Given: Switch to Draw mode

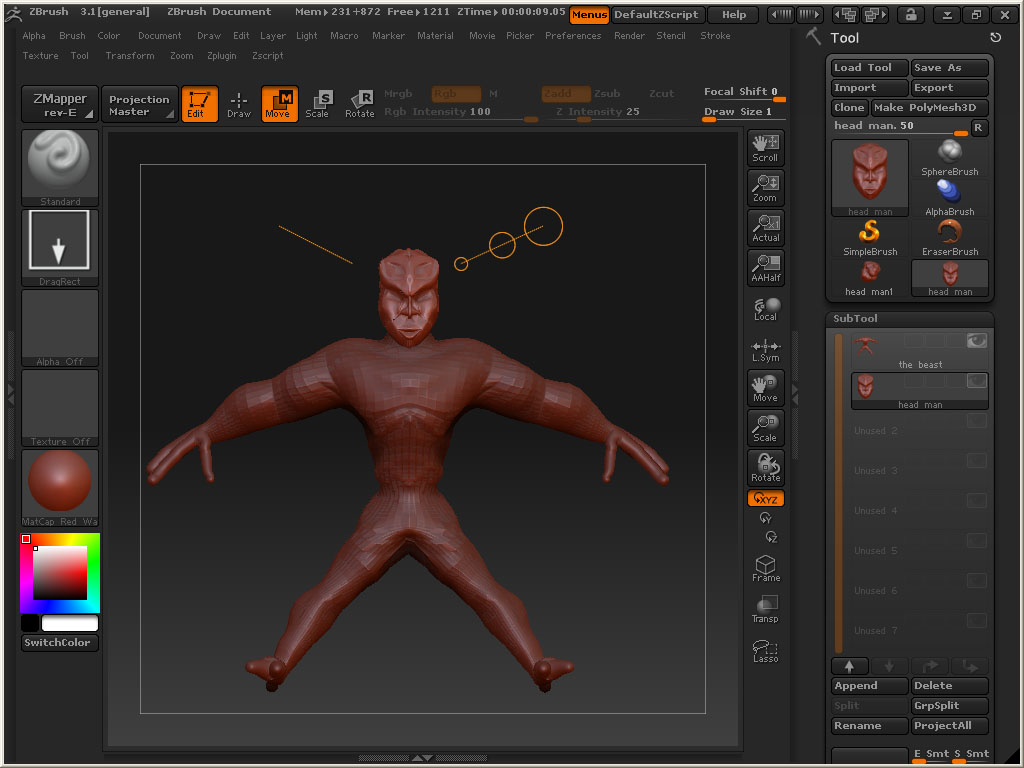Looking at the screenshot, I should click(x=239, y=103).
